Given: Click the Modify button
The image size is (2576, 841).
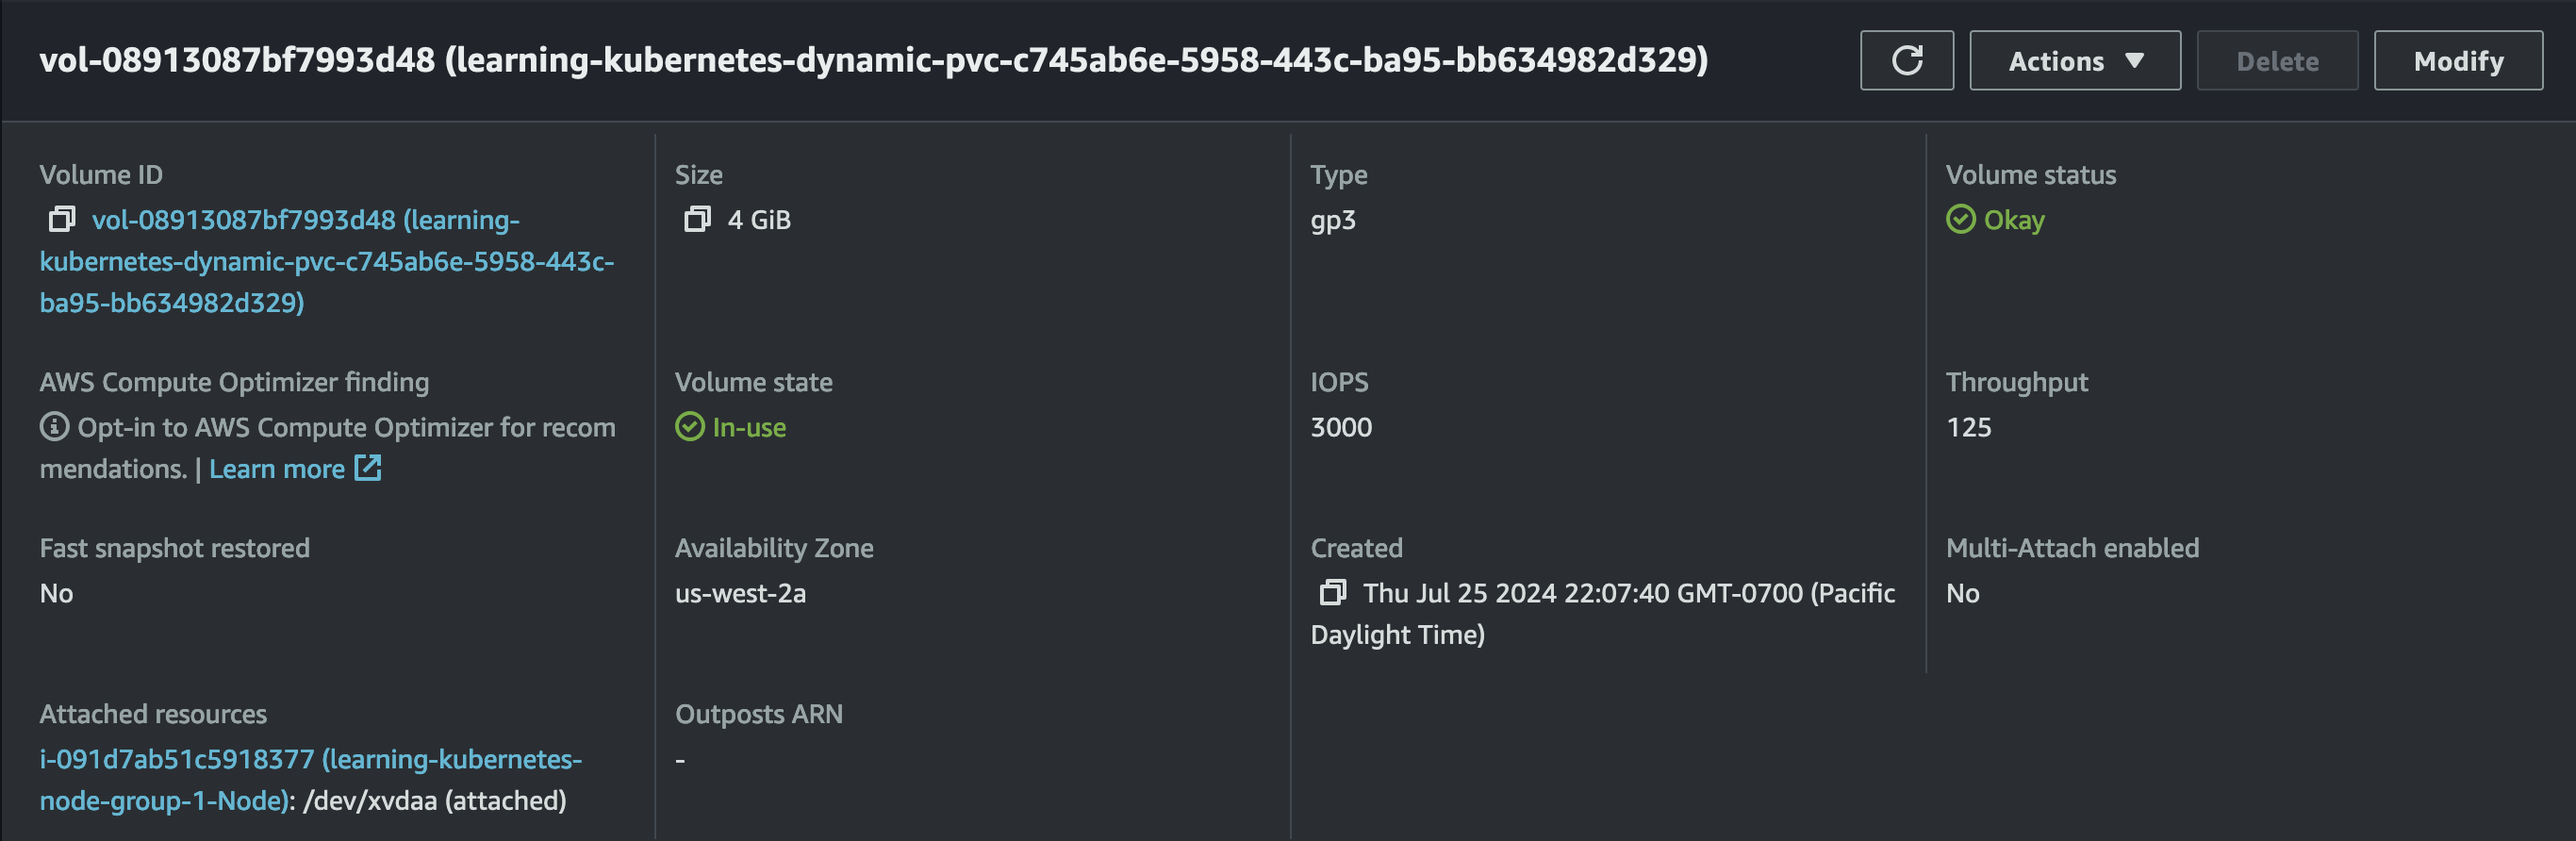Looking at the screenshot, I should point(2458,61).
